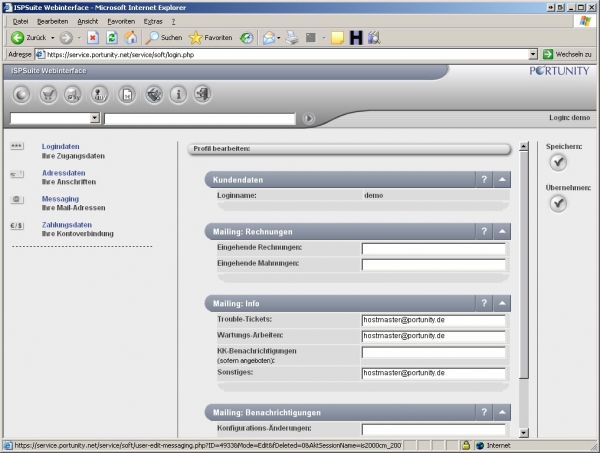Click the browser Refresh icon
The image size is (600, 453).
point(112,37)
